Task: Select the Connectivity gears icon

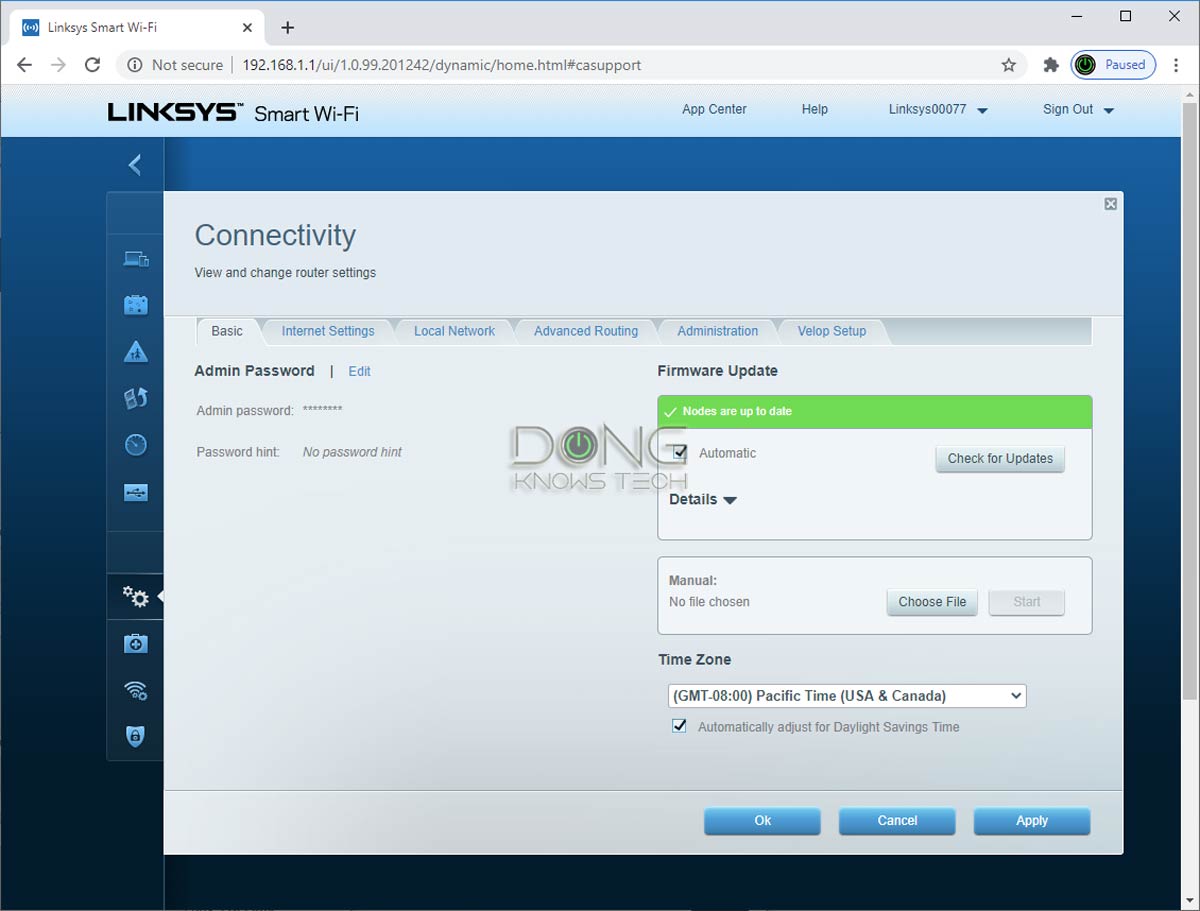Action: pos(135,597)
